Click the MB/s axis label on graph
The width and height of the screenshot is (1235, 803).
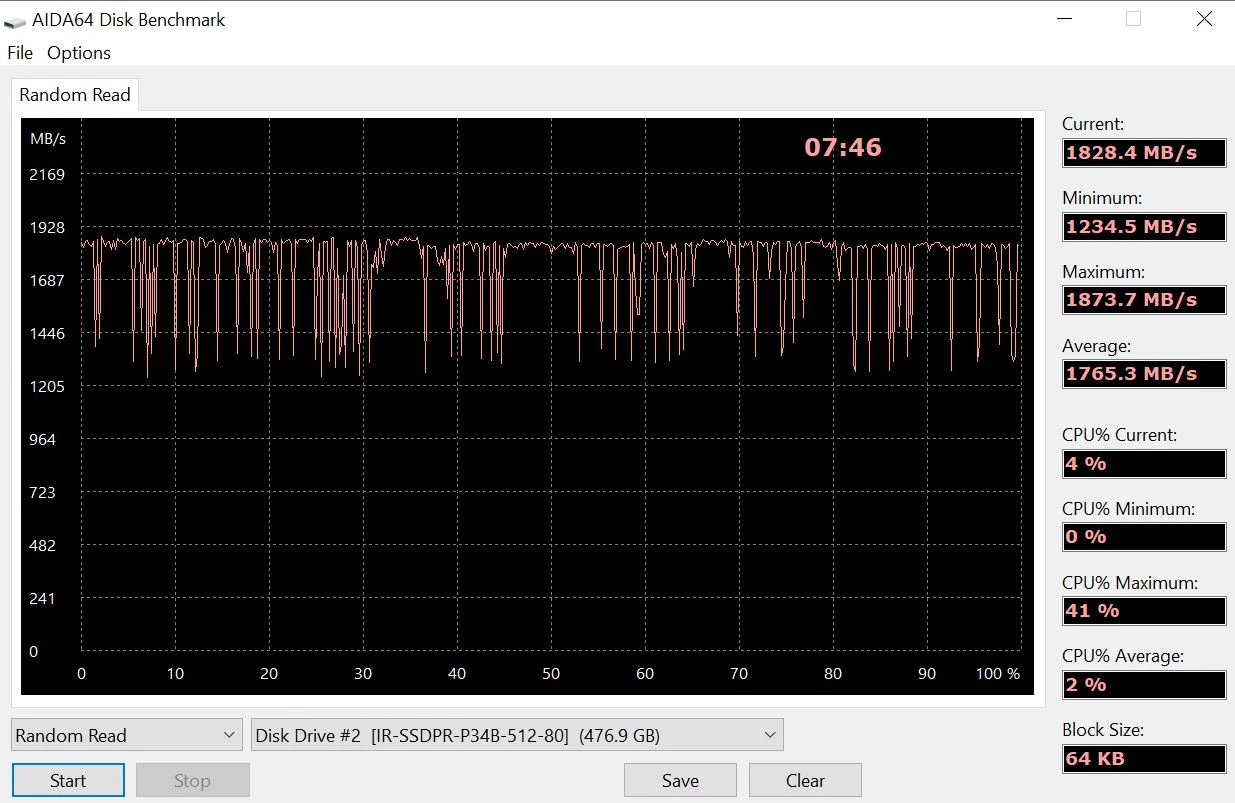point(48,139)
